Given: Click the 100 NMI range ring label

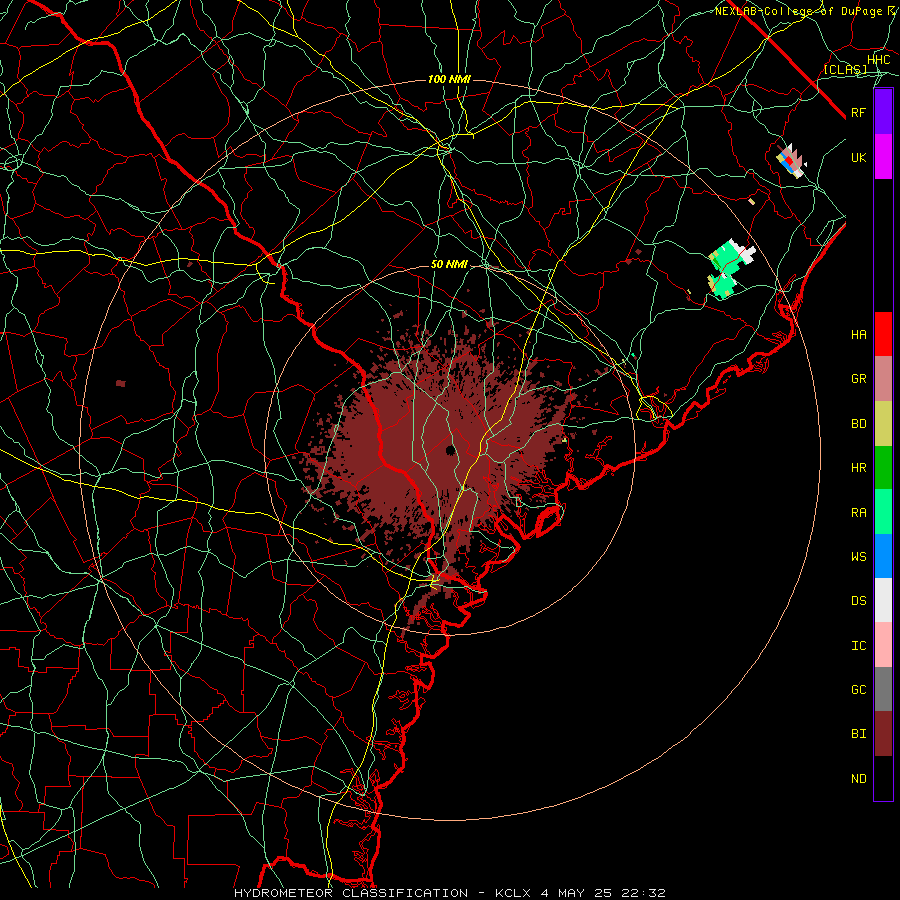Looking at the screenshot, I should point(449,79).
